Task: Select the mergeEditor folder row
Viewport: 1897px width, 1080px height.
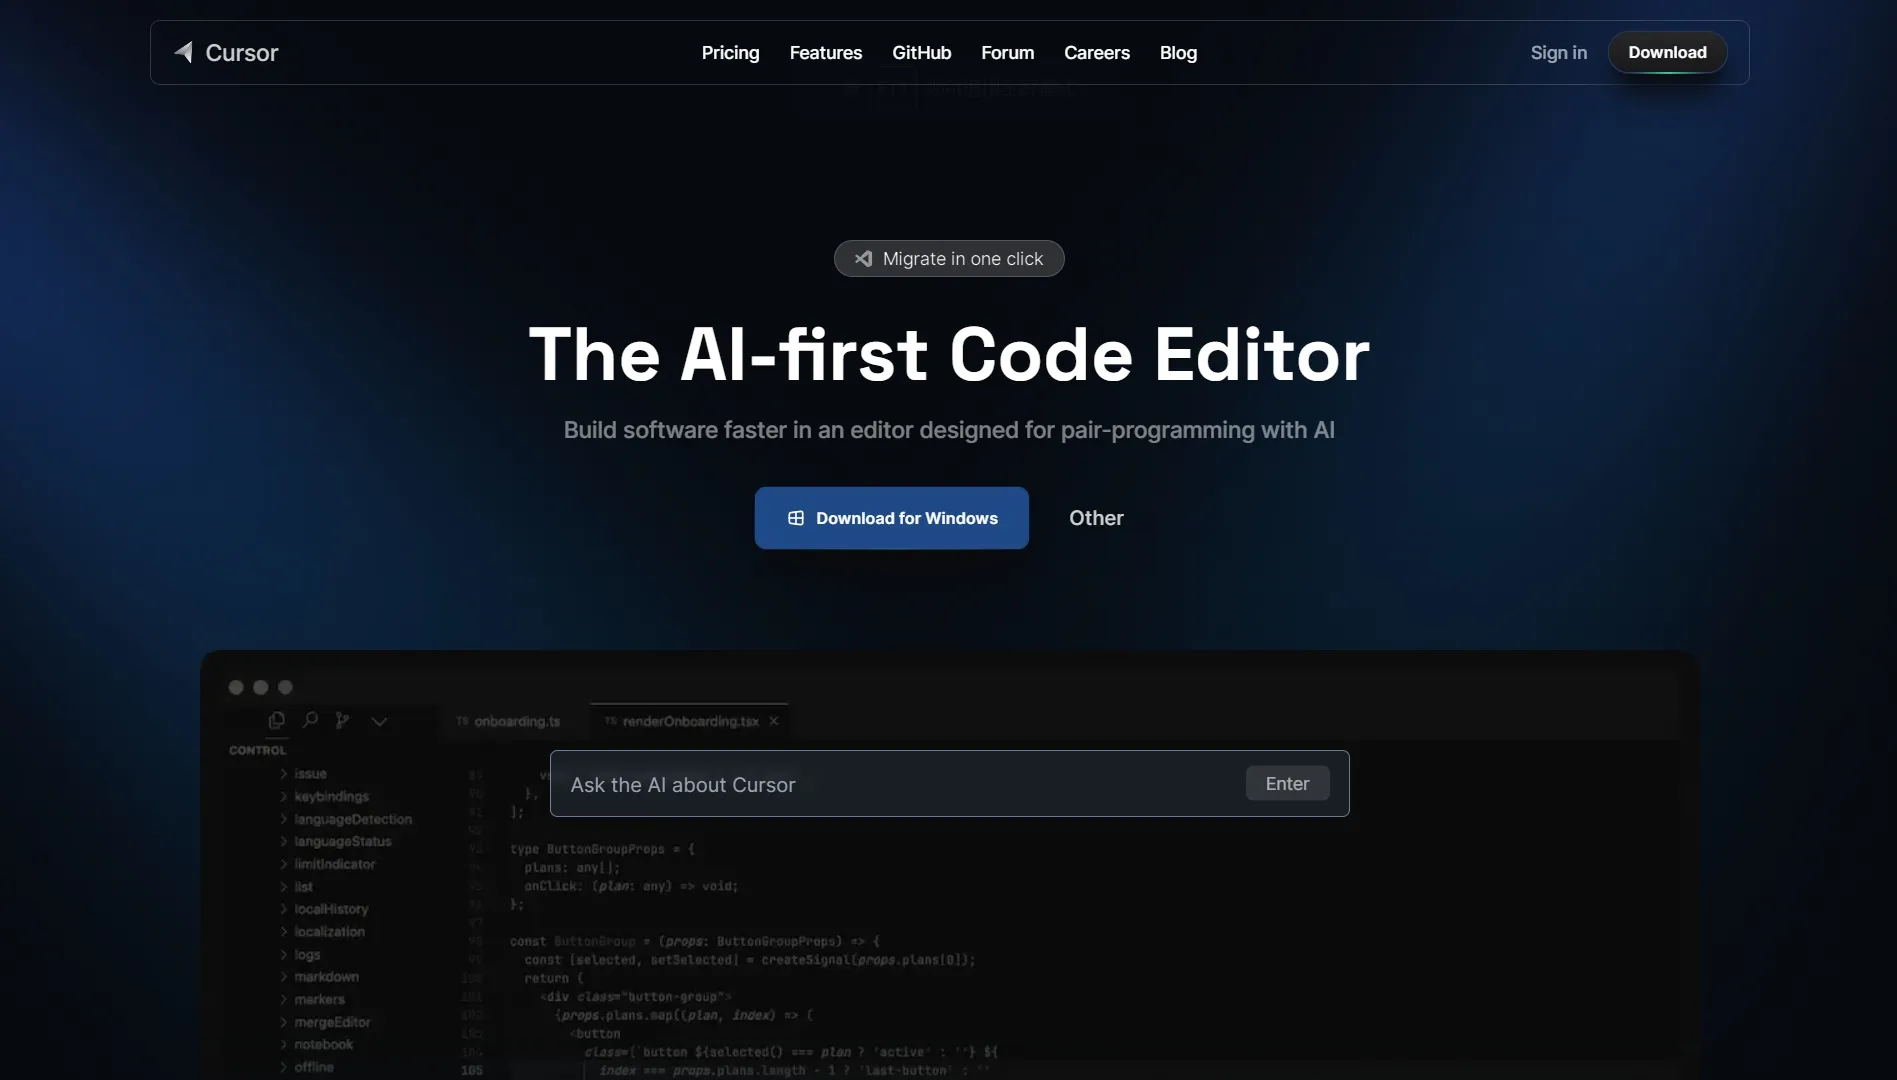Action: tap(325, 1022)
